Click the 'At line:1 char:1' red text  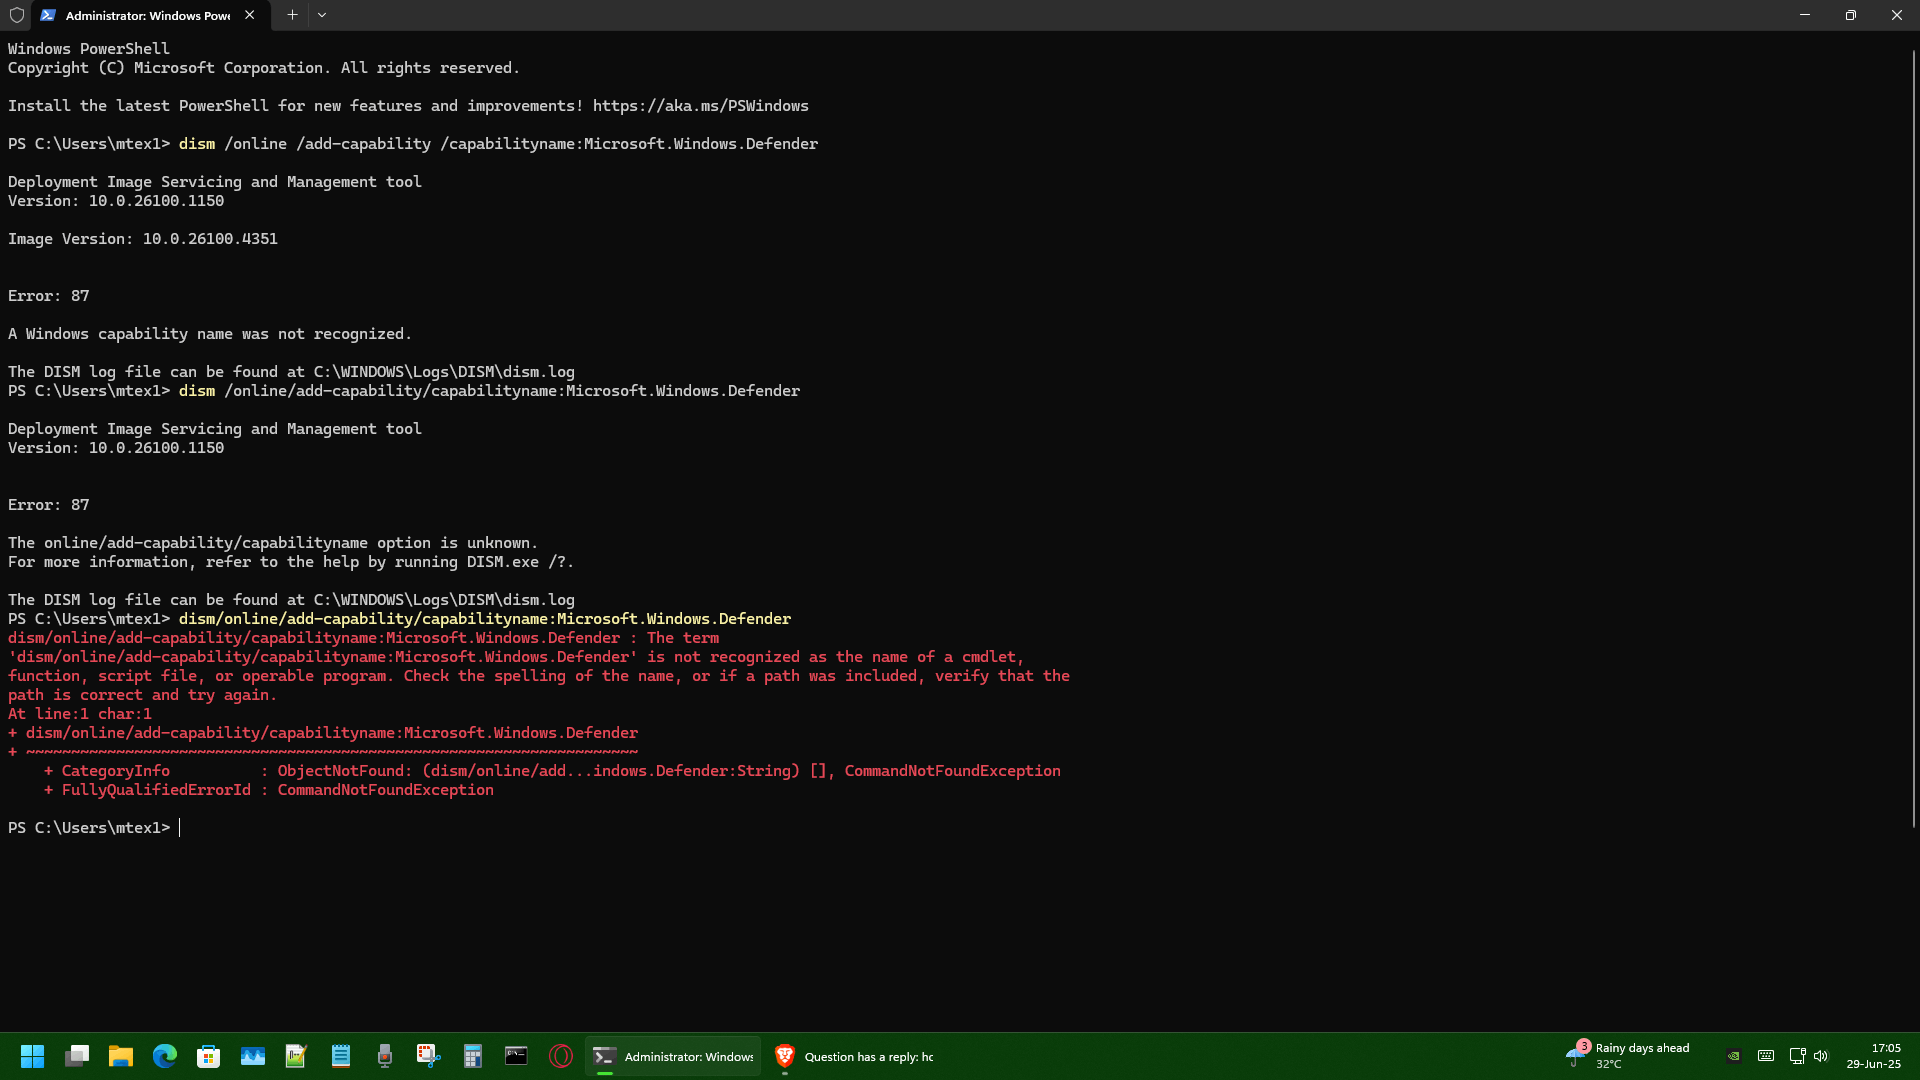click(80, 714)
